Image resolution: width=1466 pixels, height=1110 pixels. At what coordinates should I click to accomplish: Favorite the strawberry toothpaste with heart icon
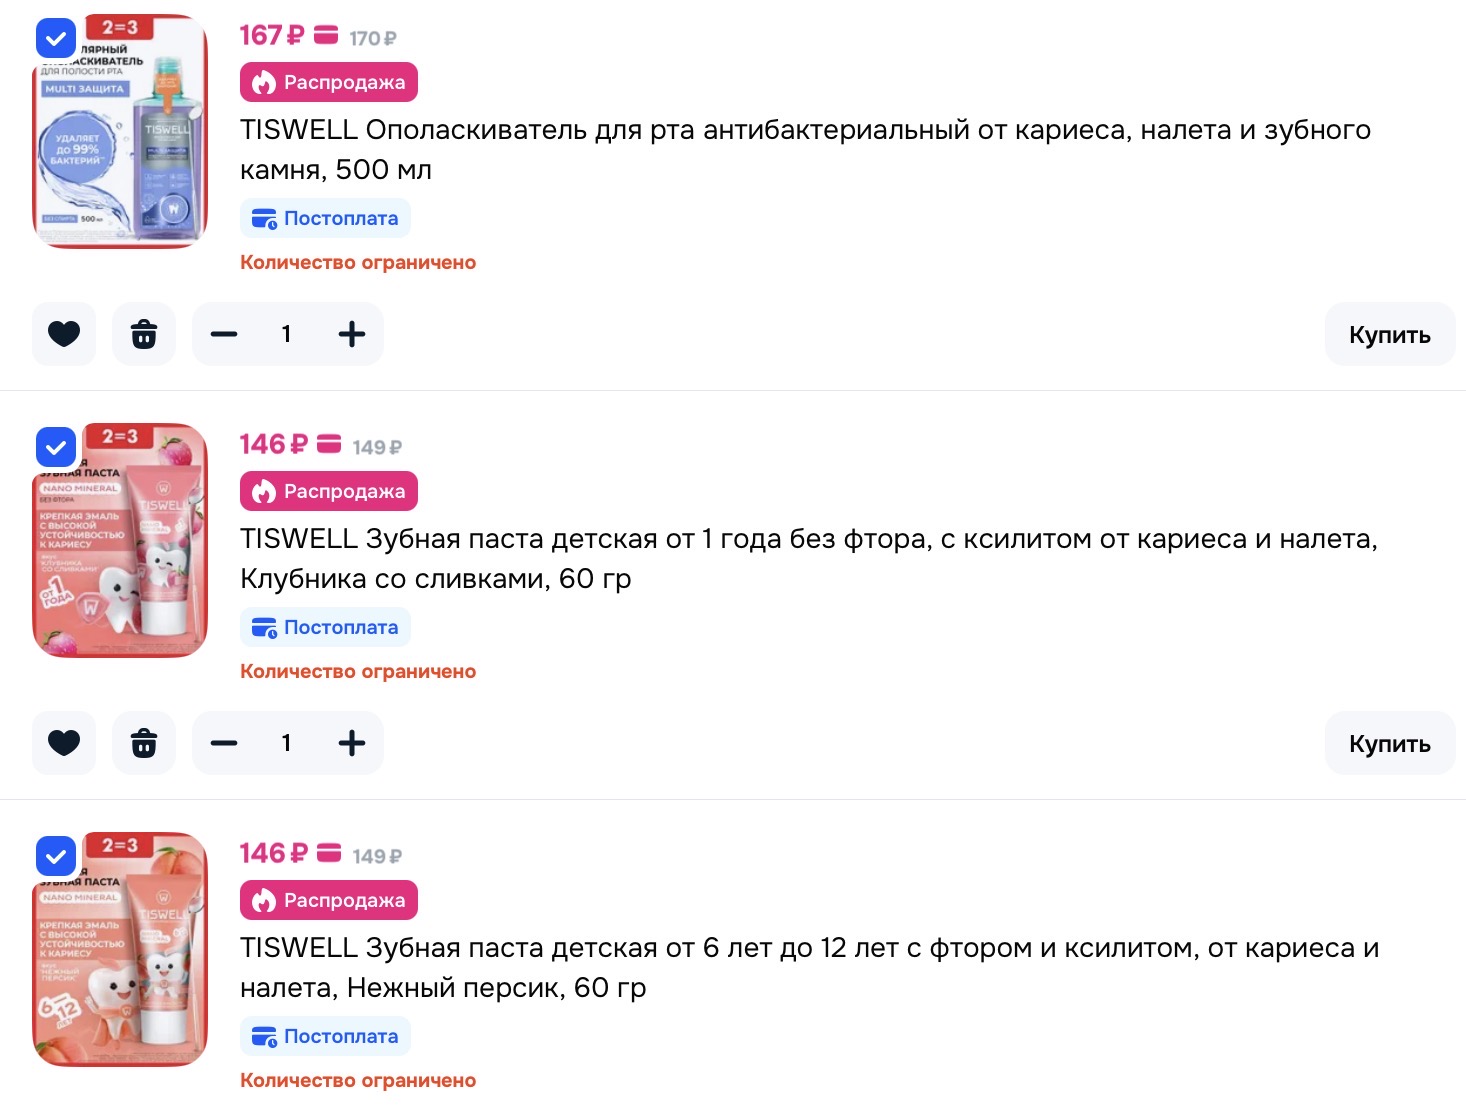(64, 743)
